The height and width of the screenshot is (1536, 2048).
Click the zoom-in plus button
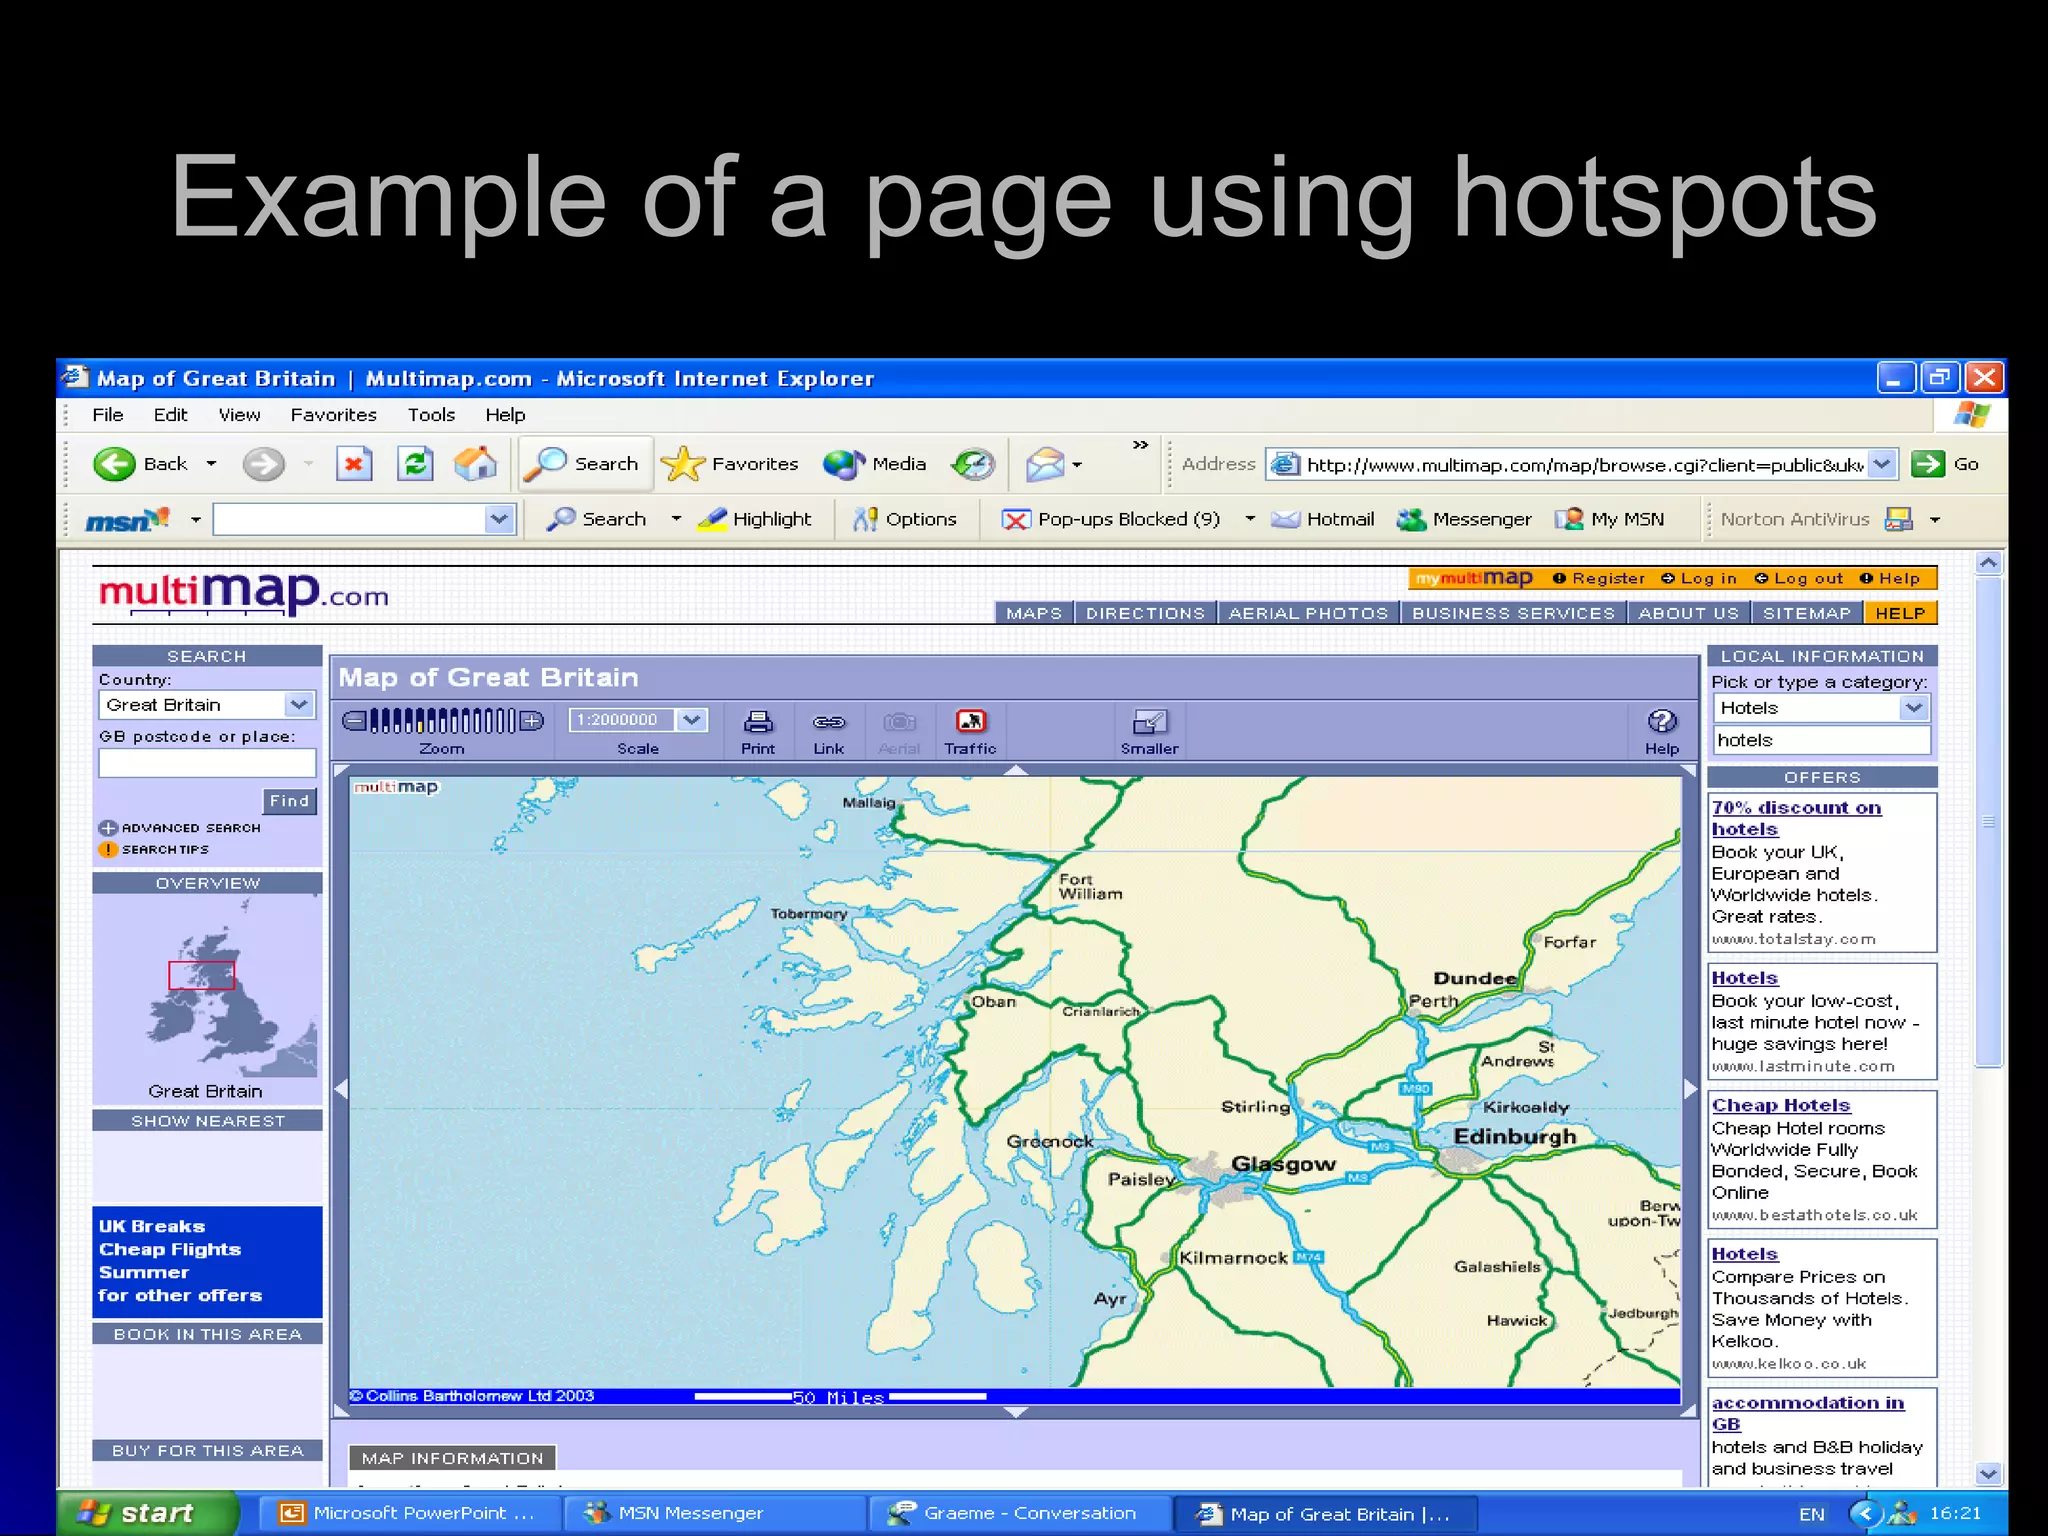click(532, 721)
